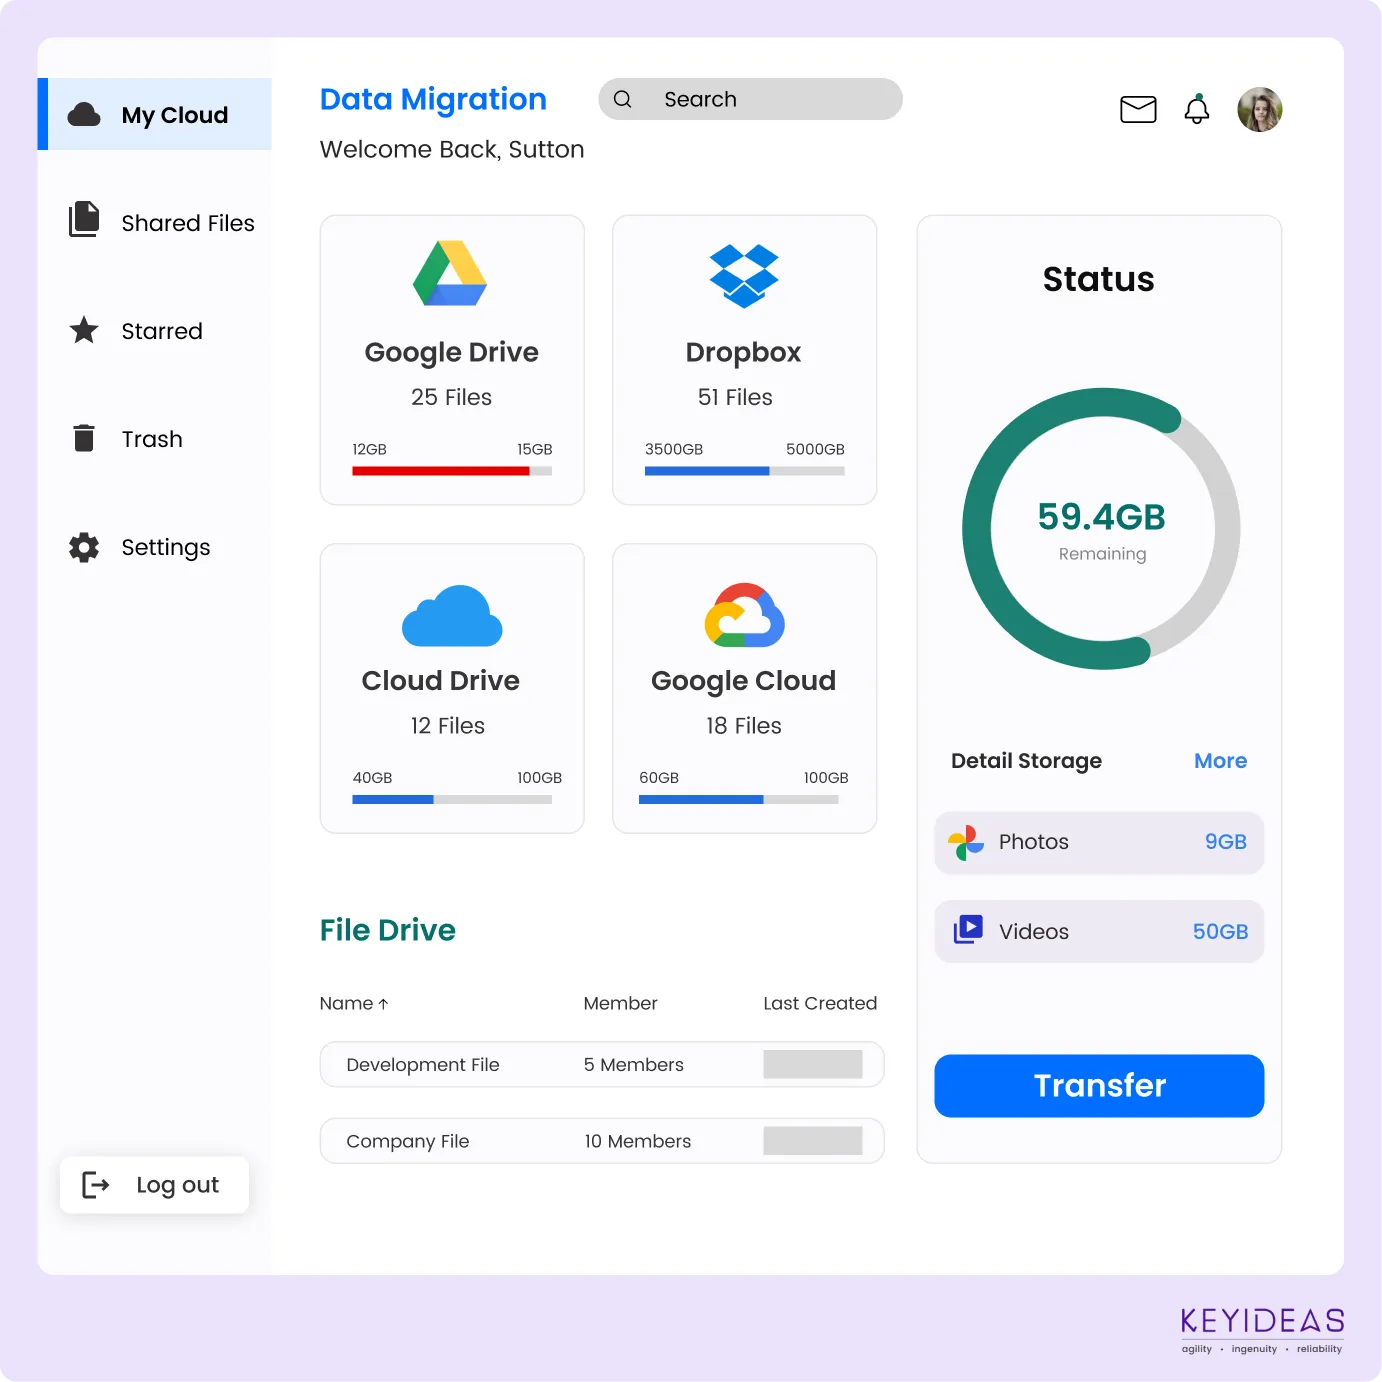Click the Shared Files document icon
This screenshot has width=1382, height=1382.
pos(84,219)
